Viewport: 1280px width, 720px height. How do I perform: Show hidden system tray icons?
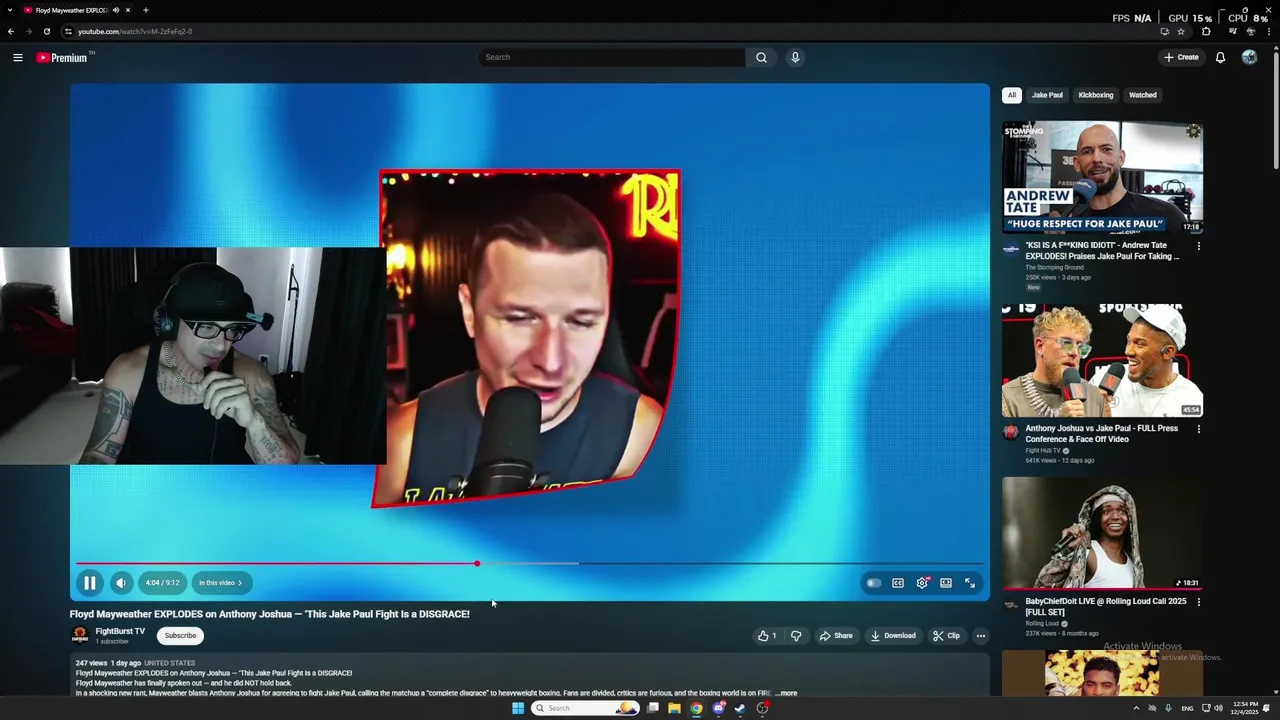click(1136, 708)
